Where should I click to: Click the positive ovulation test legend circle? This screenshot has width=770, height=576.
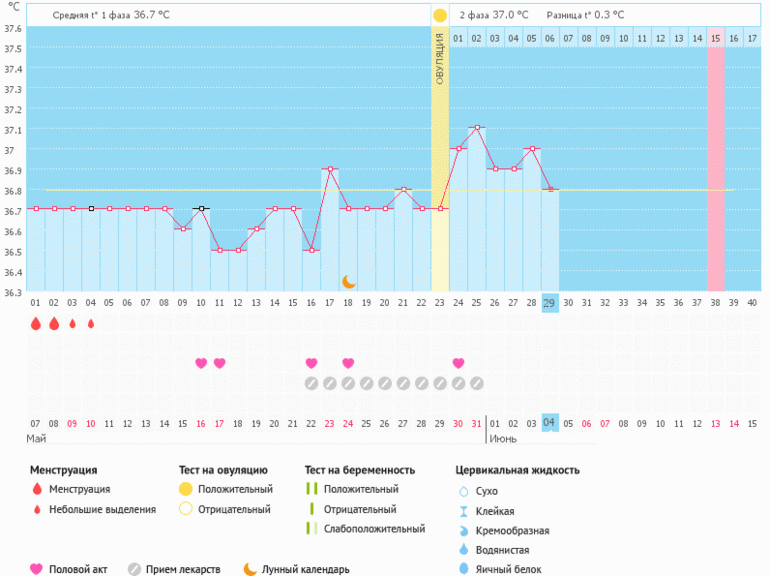tap(184, 489)
